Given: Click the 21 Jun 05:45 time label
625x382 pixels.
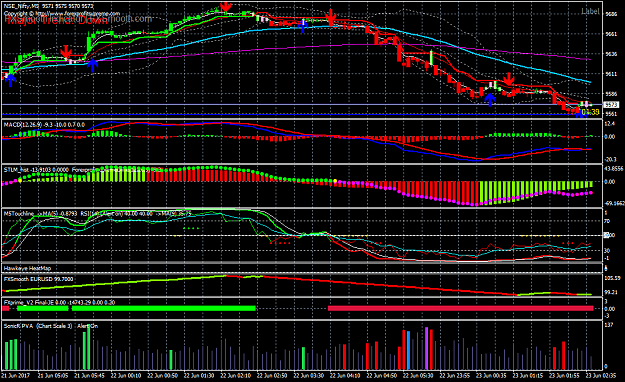Looking at the screenshot, I should click(89, 376).
